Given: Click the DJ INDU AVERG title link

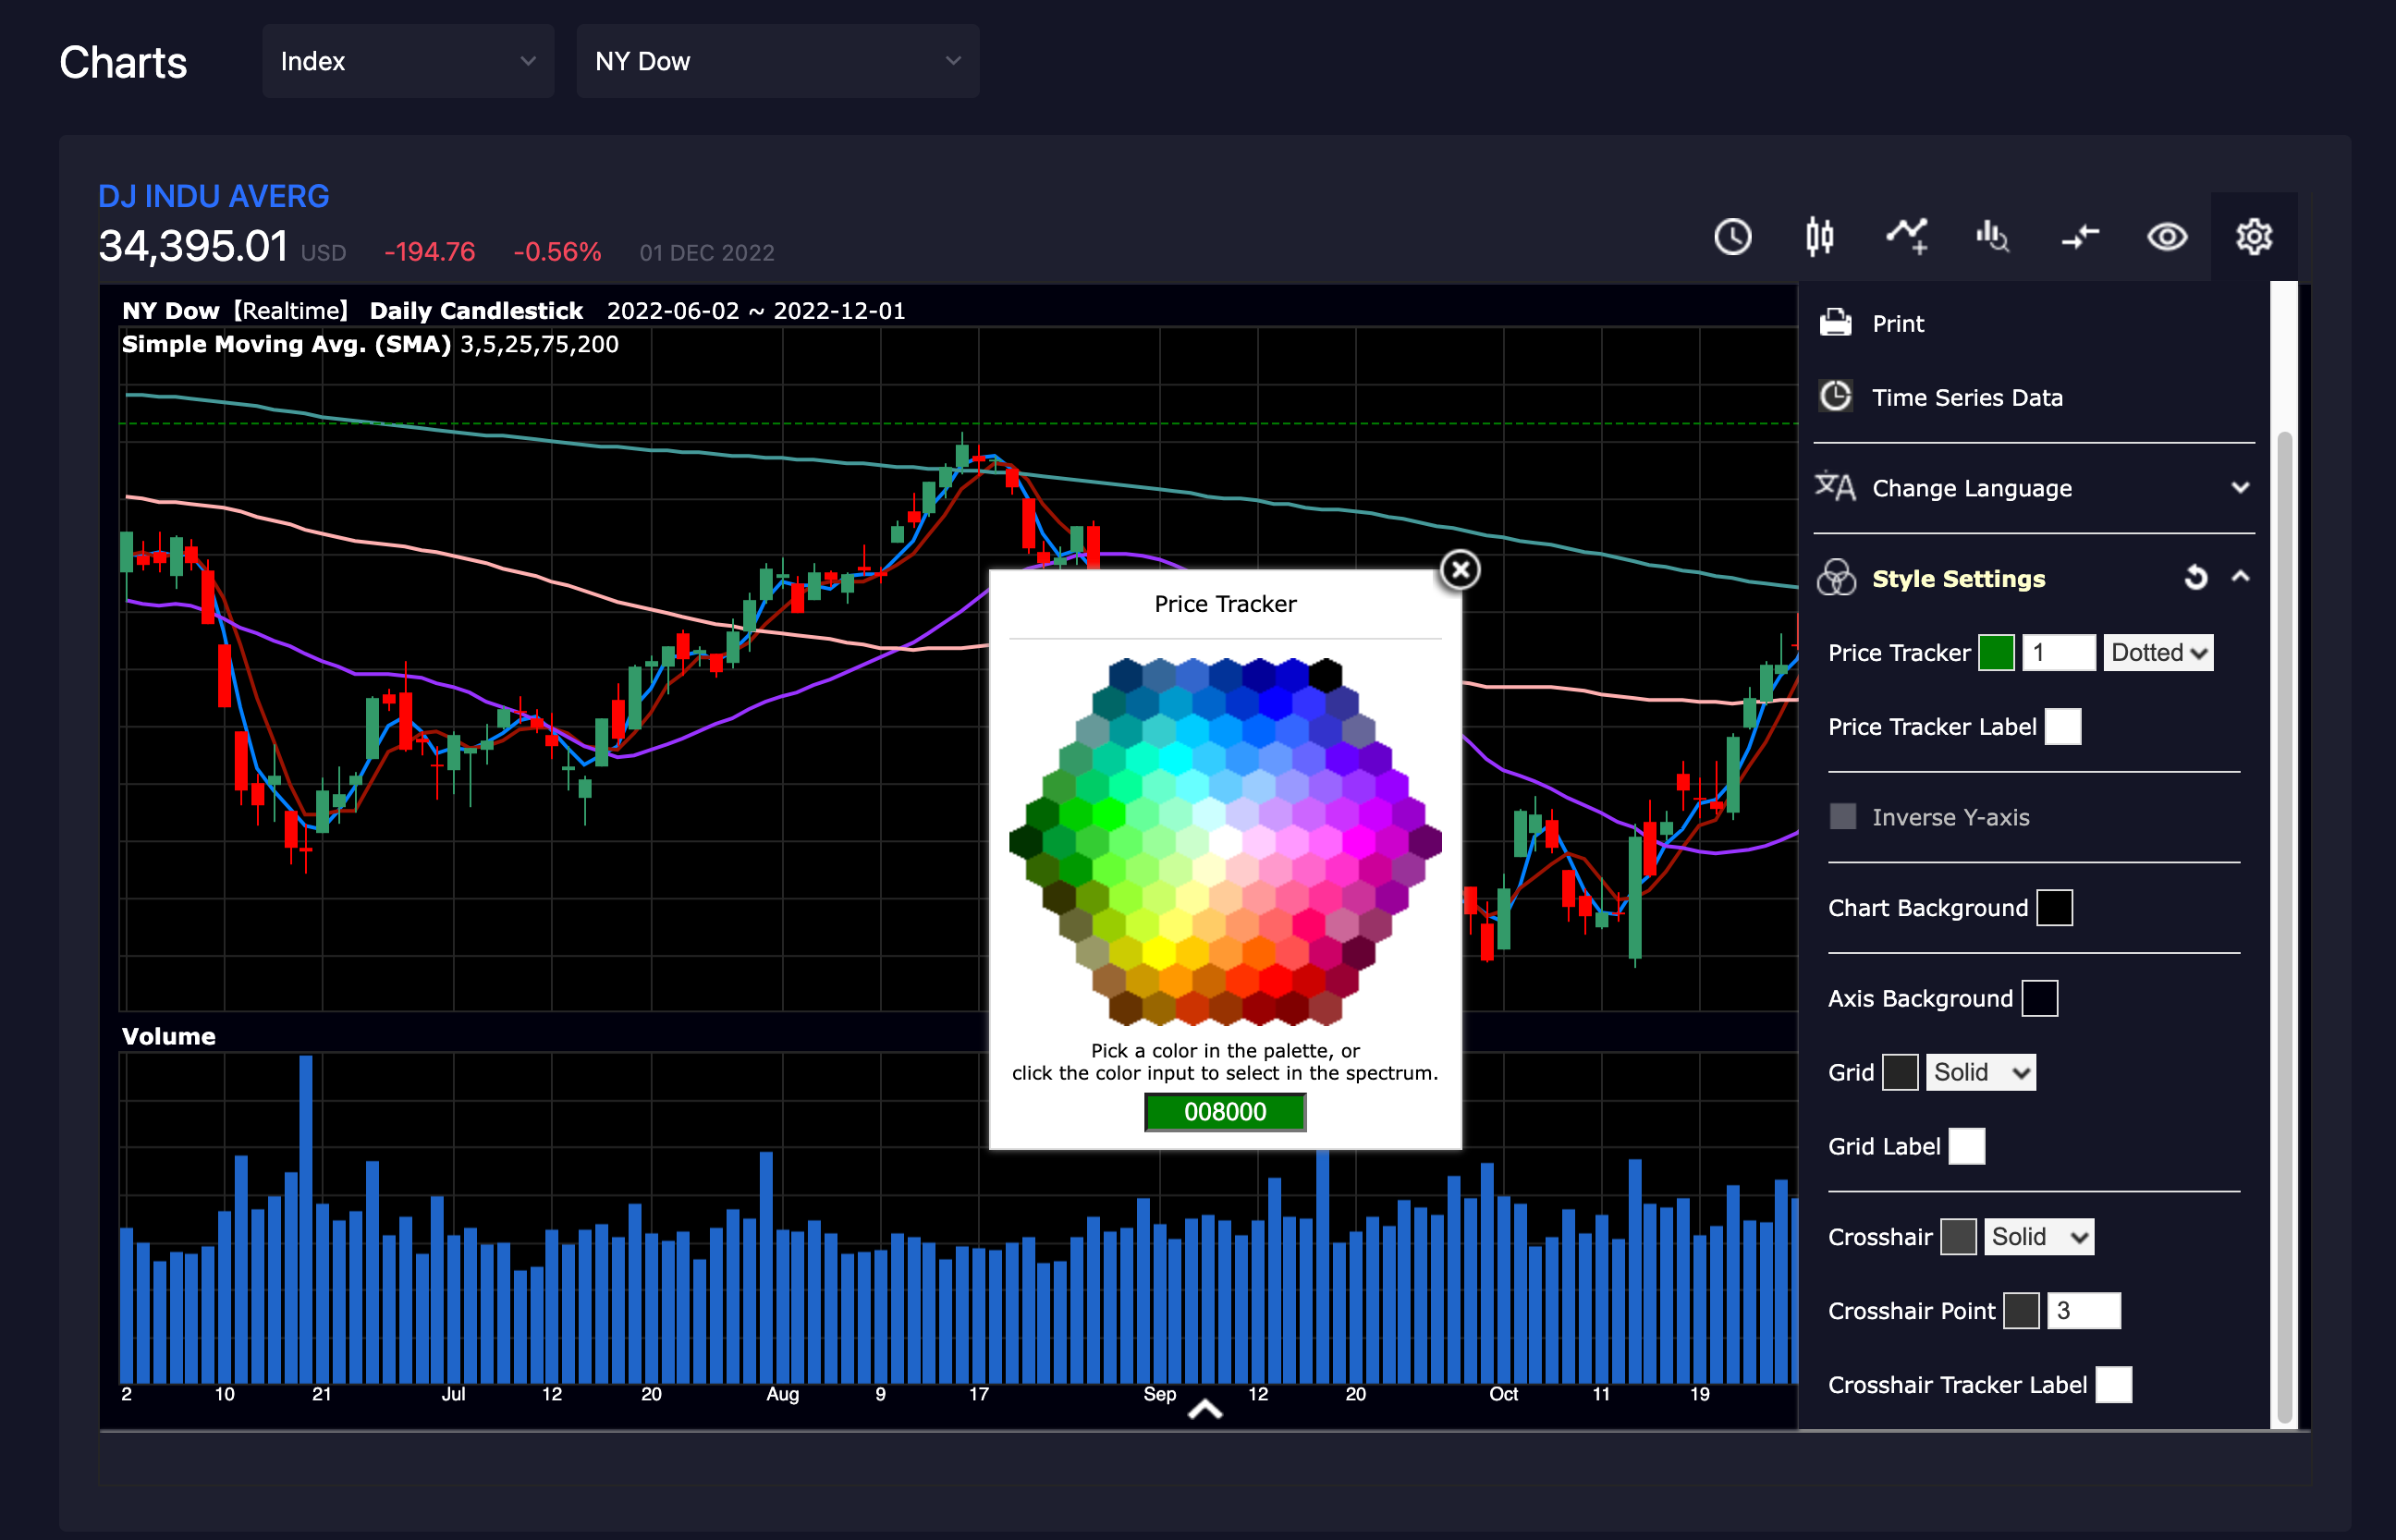Looking at the screenshot, I should (x=213, y=196).
